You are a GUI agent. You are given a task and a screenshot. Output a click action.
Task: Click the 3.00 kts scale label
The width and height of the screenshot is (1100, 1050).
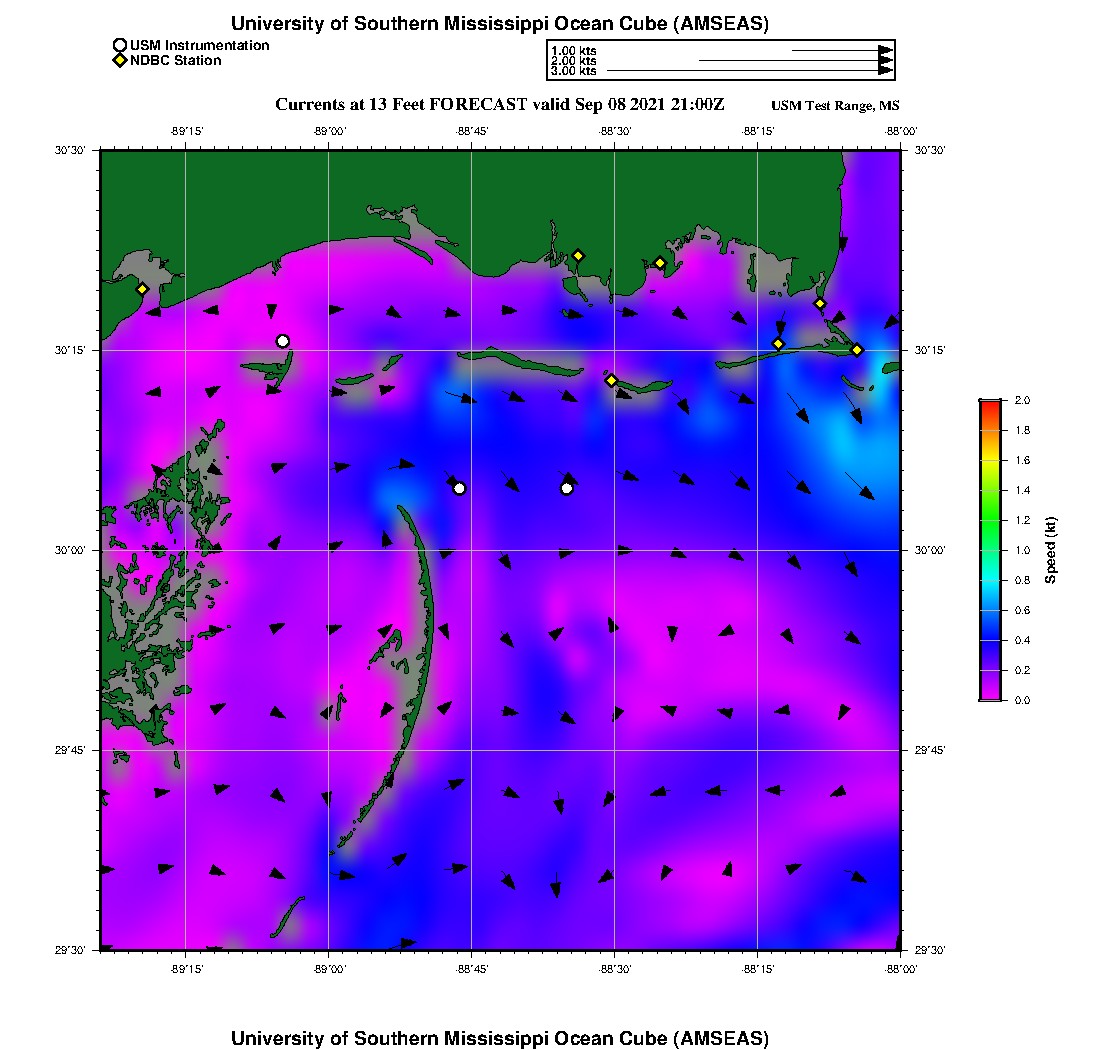574,71
